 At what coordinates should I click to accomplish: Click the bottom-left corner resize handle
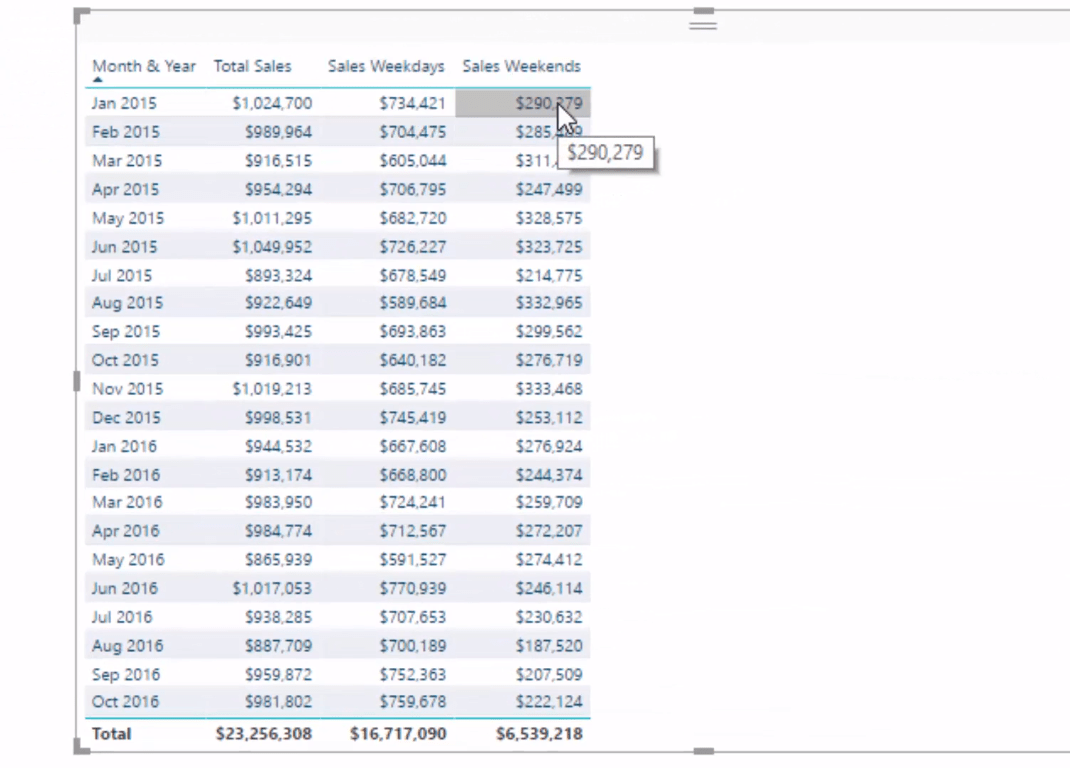81,748
